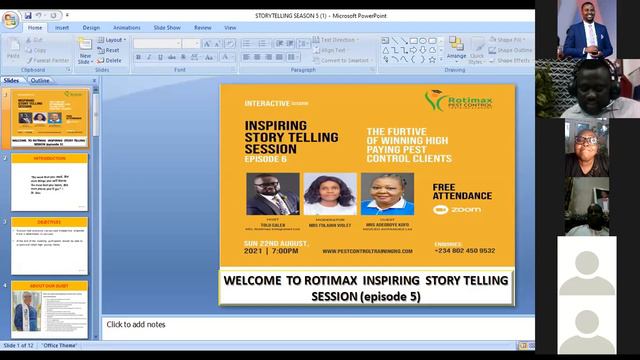
Task: Switch to the Home ribbon tab
Action: point(35,28)
